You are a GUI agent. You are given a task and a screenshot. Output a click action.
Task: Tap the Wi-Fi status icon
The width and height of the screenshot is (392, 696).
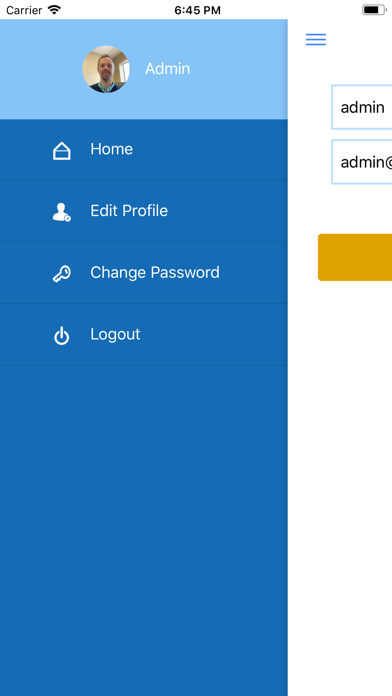pos(54,10)
